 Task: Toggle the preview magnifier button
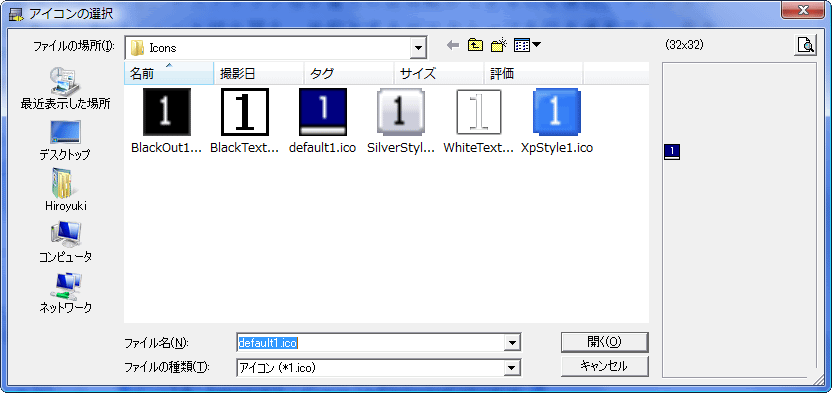pos(805,46)
